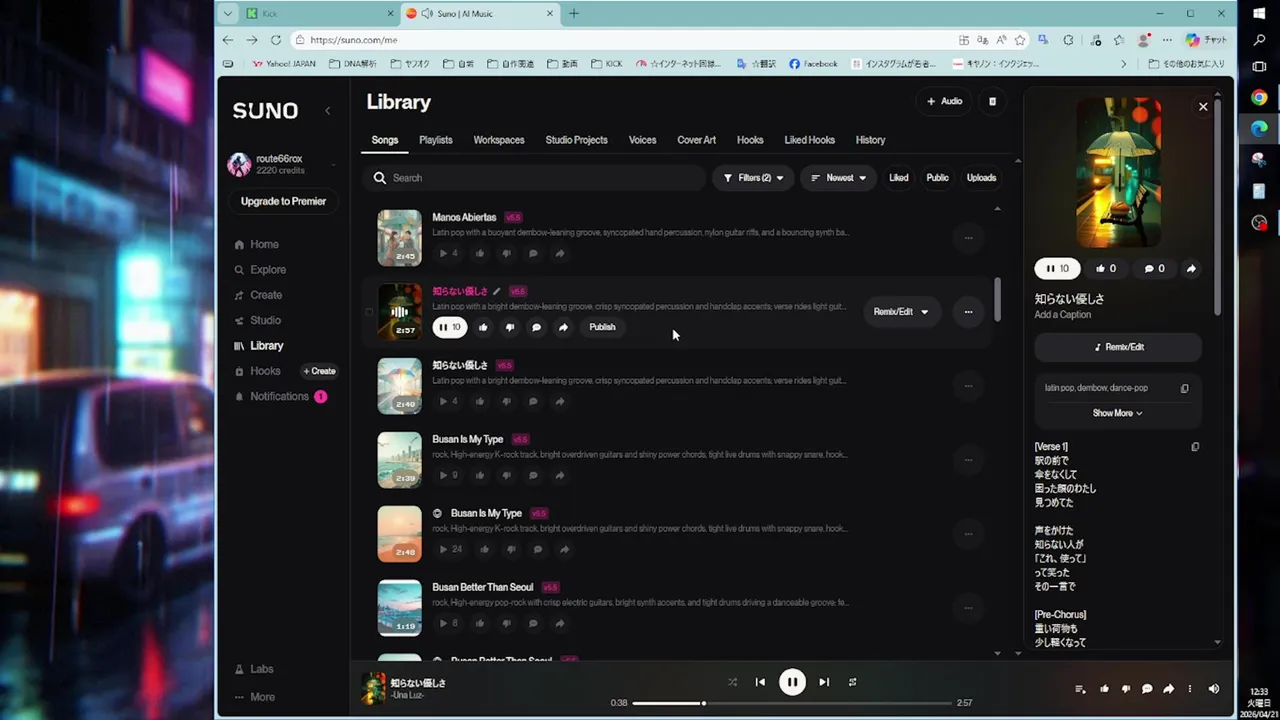Screen dimensions: 1280x720
Task: Toggle shuffle in player bar
Action: pos(732,682)
